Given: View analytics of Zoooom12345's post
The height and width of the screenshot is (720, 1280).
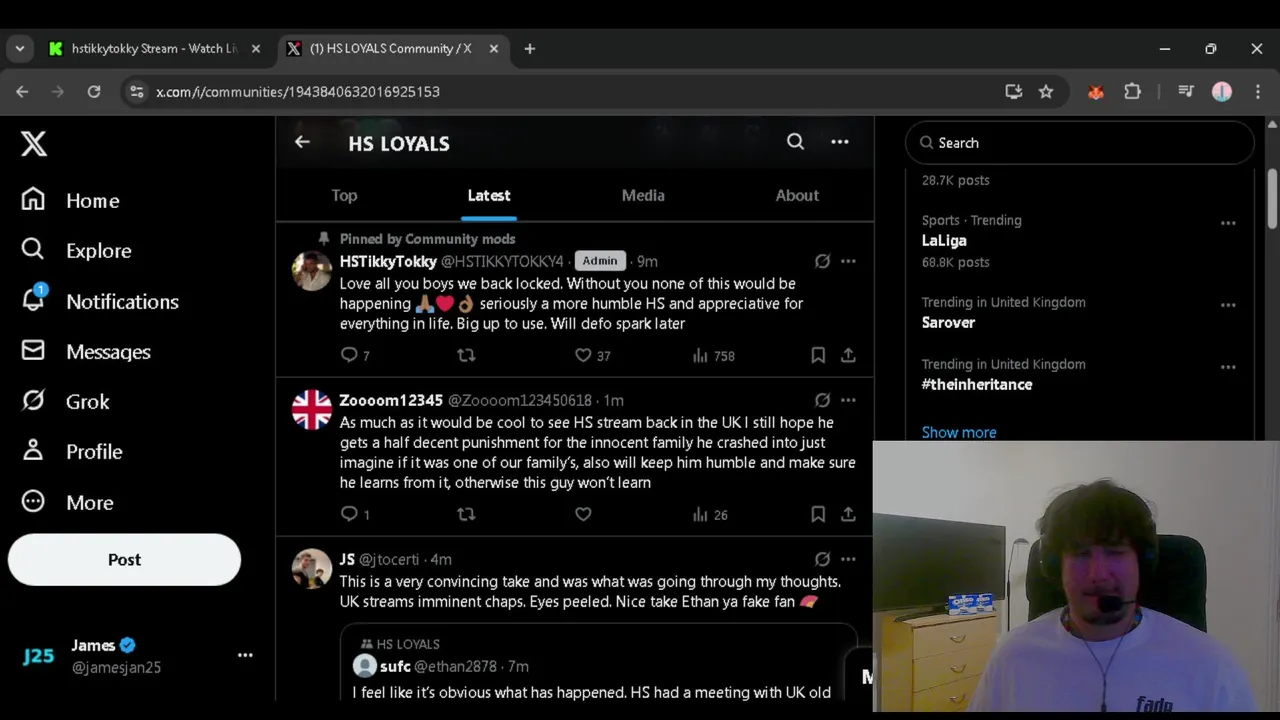Looking at the screenshot, I should point(710,515).
